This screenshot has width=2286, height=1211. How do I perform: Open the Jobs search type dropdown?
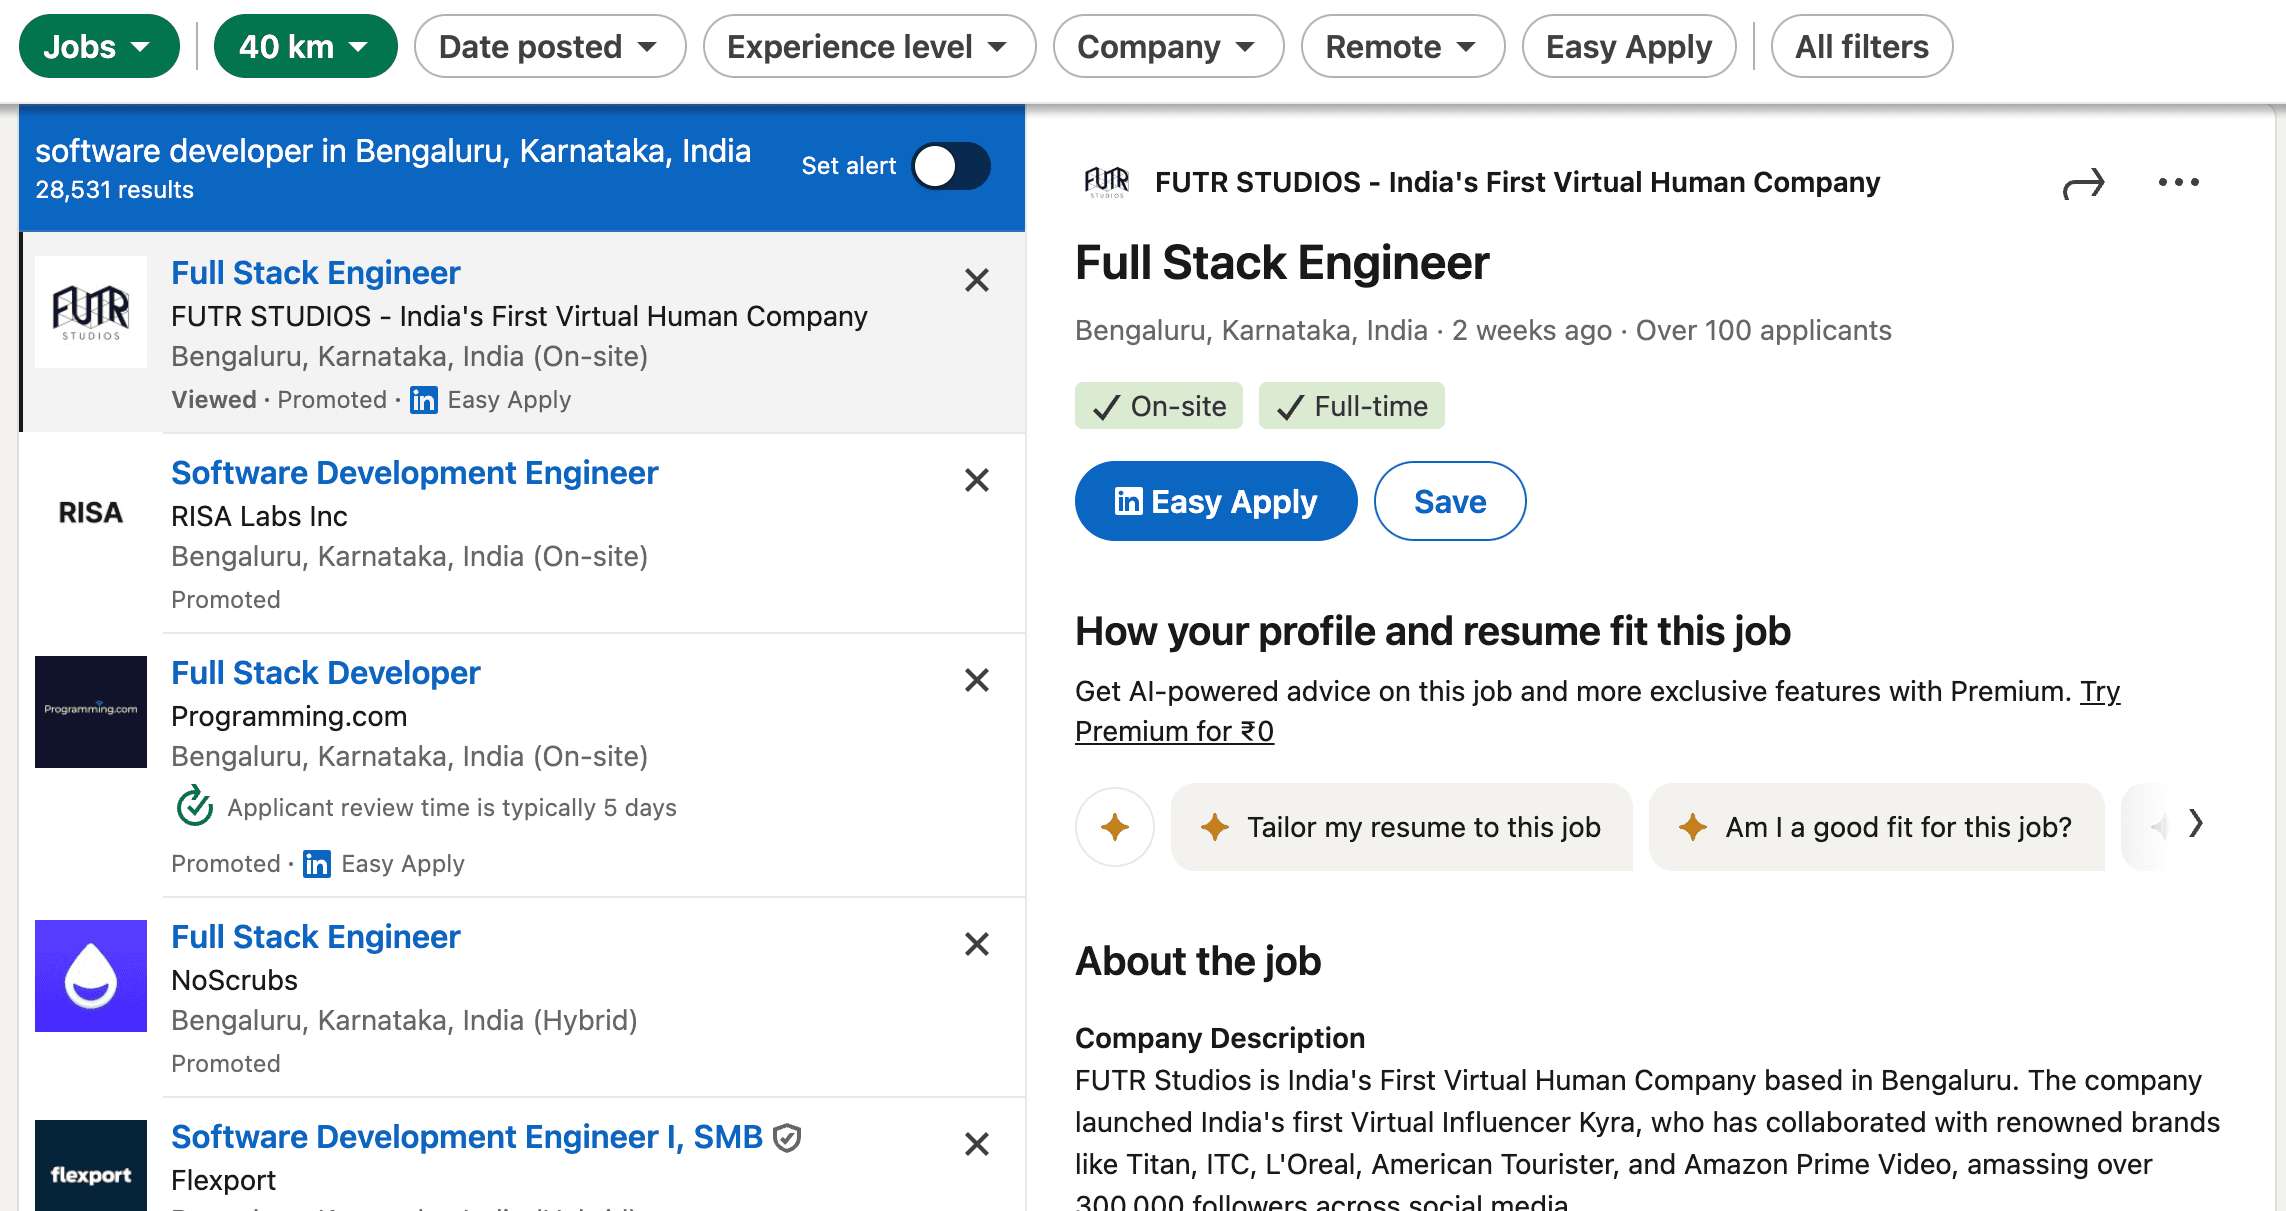[99, 46]
